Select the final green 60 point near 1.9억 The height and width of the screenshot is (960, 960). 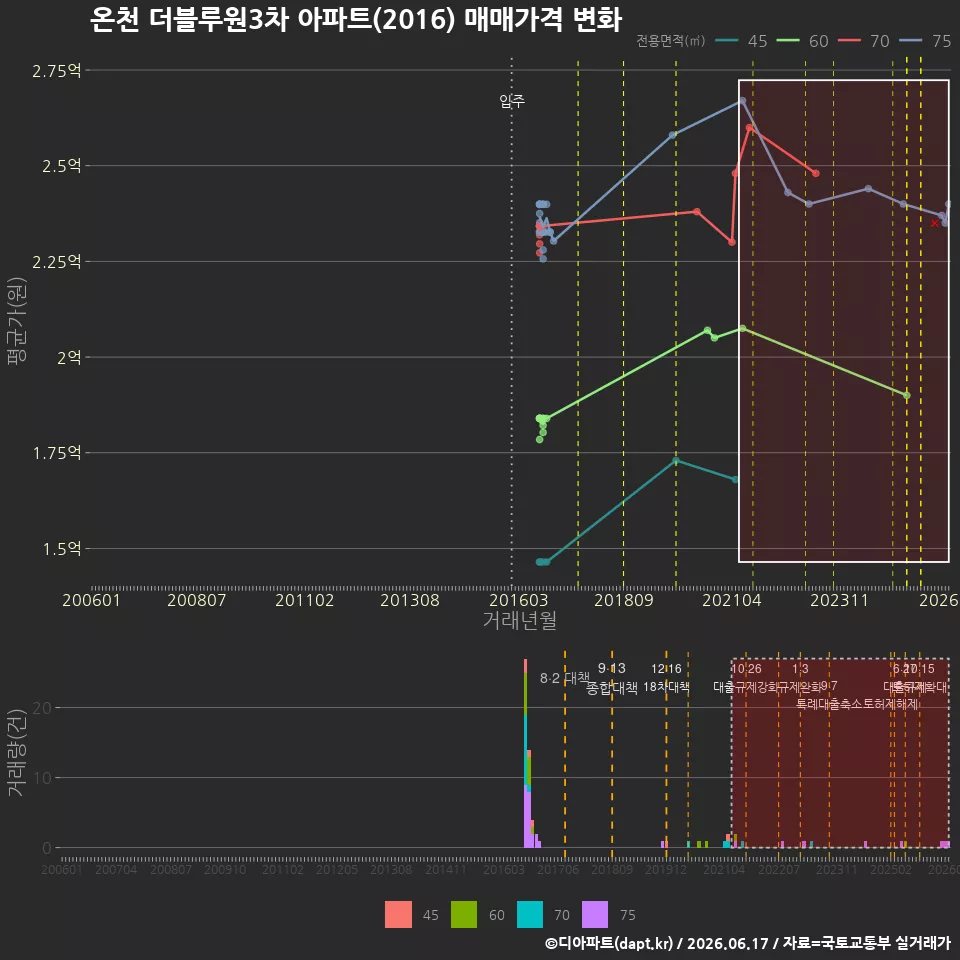[x=907, y=396]
